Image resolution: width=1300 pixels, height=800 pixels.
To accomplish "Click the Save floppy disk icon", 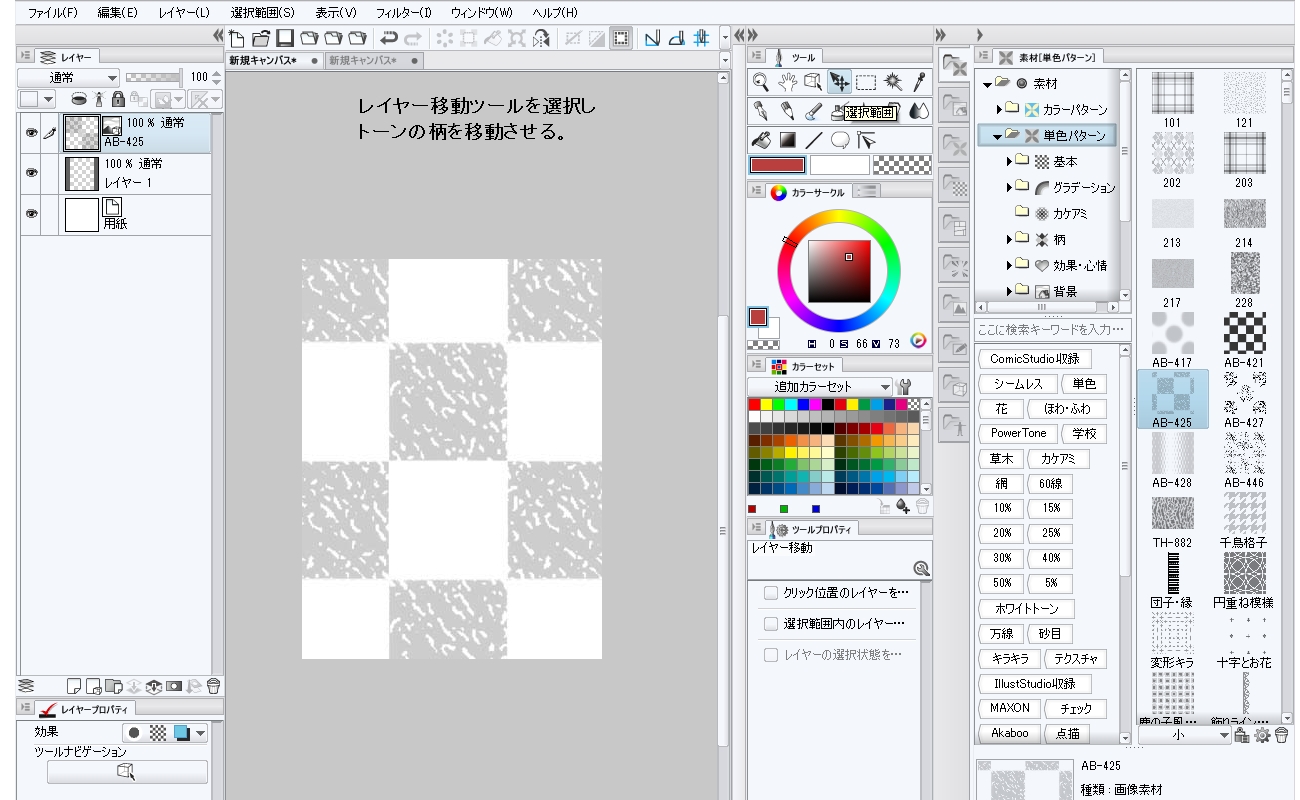I will point(284,39).
